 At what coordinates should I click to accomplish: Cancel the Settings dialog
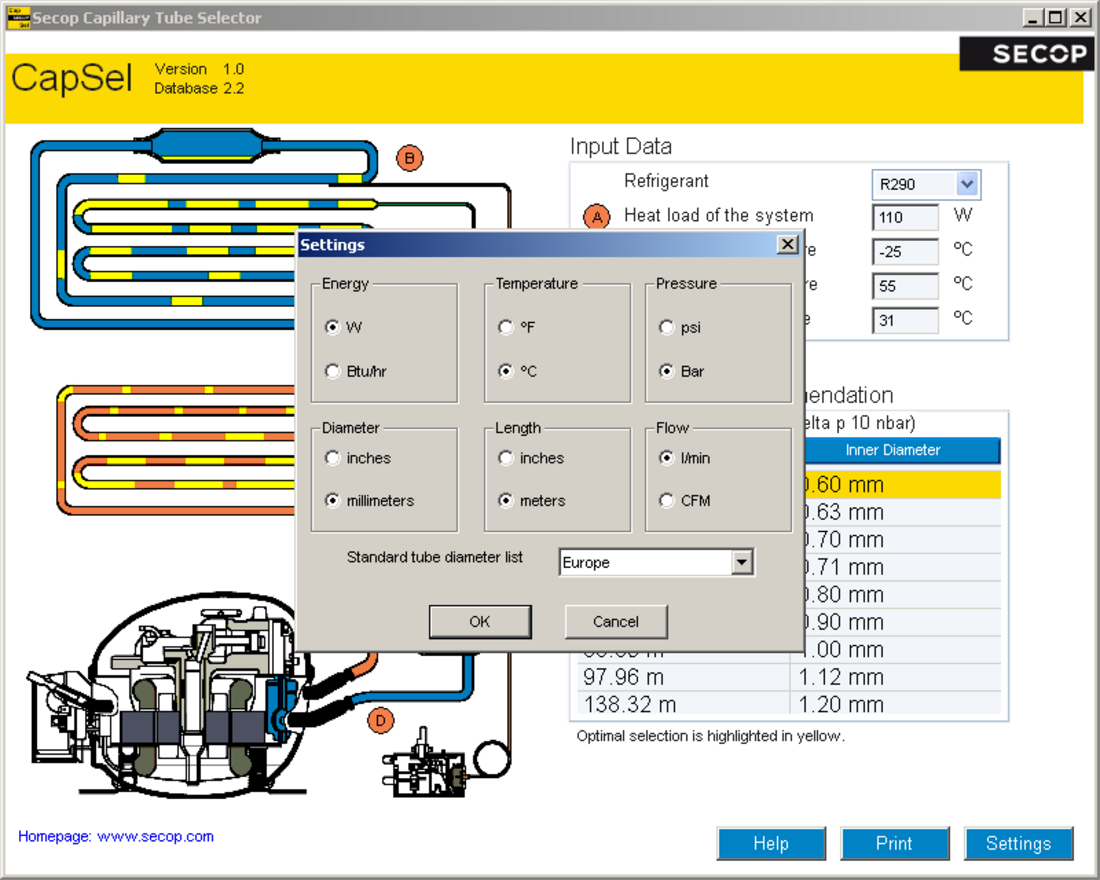616,622
